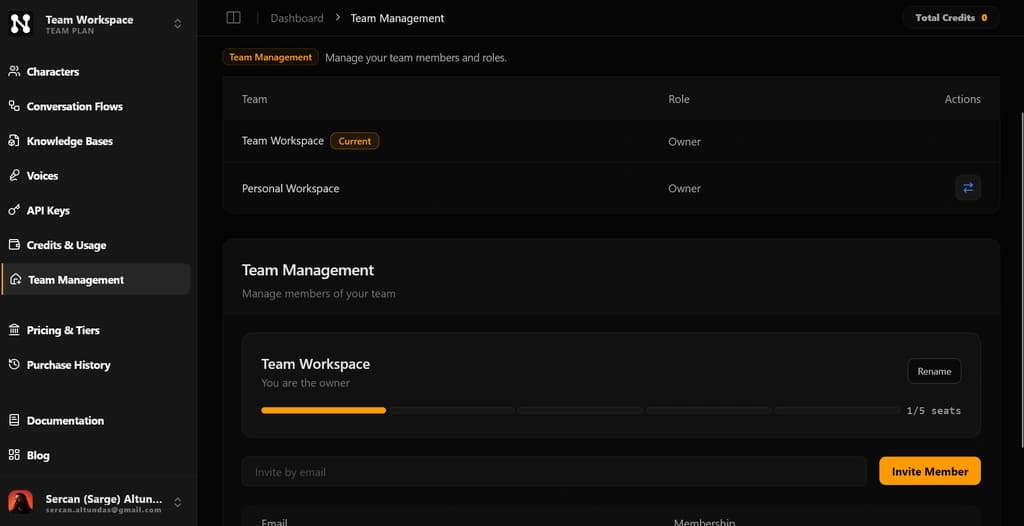Click the Pricing & Tiers bank icon

tap(14, 329)
